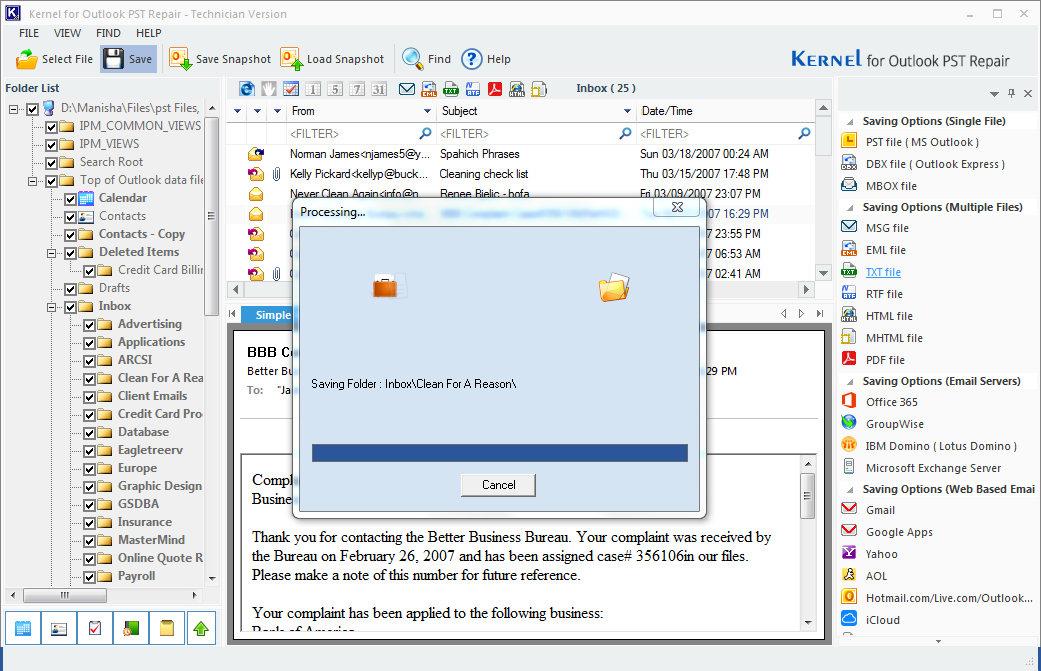Choose Office 365 saving option

pyautogui.click(x=892, y=402)
